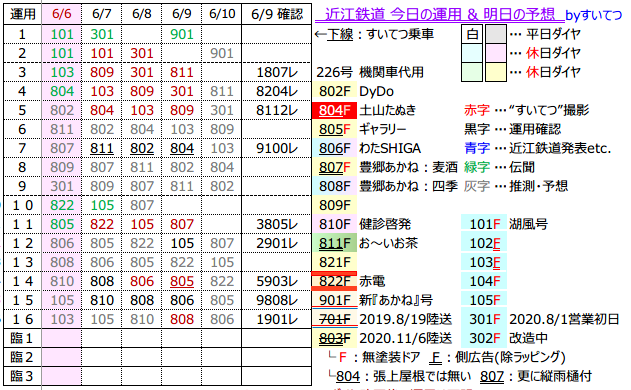
Task: Select the green 811F お〜いお茶 cell
Action: click(x=334, y=243)
